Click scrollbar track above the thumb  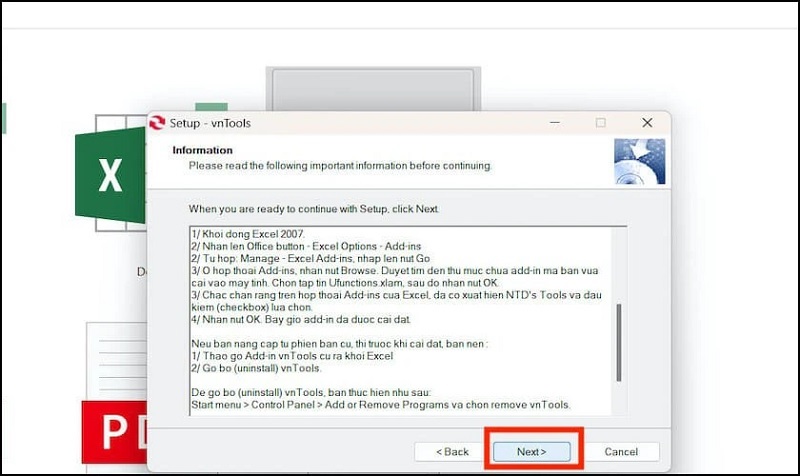(619, 265)
